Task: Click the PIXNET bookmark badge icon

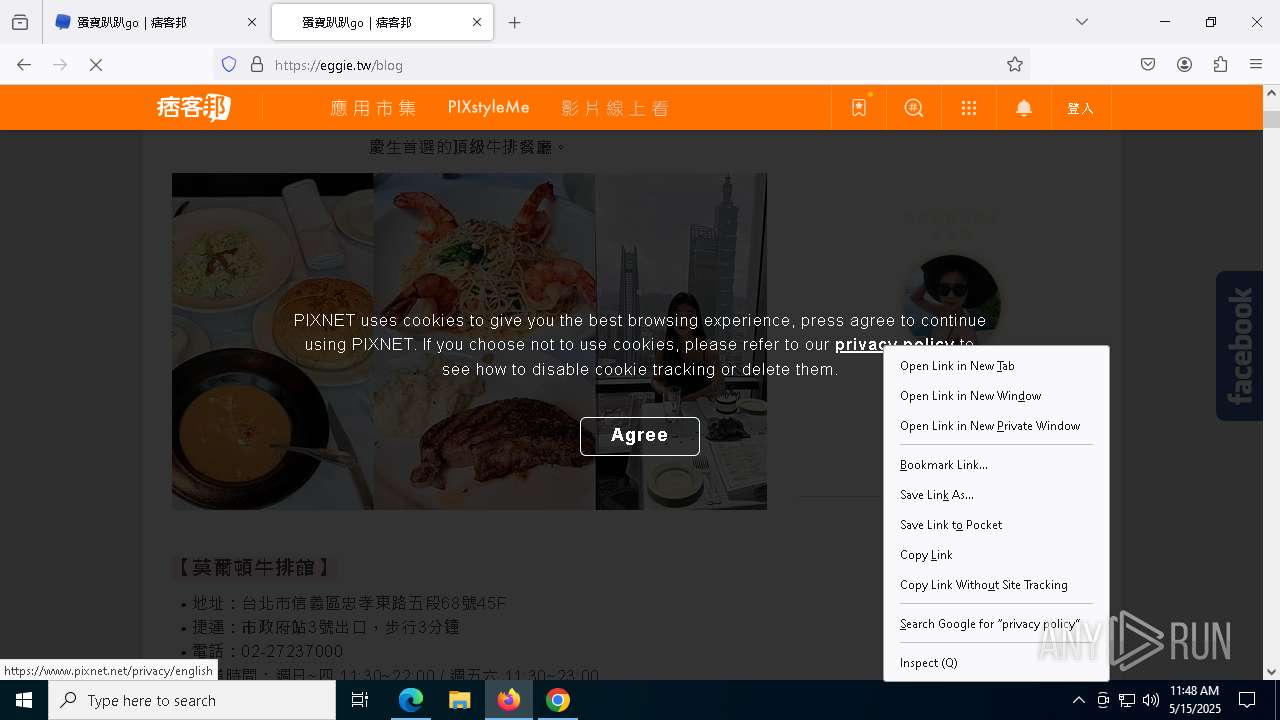Action: click(859, 107)
